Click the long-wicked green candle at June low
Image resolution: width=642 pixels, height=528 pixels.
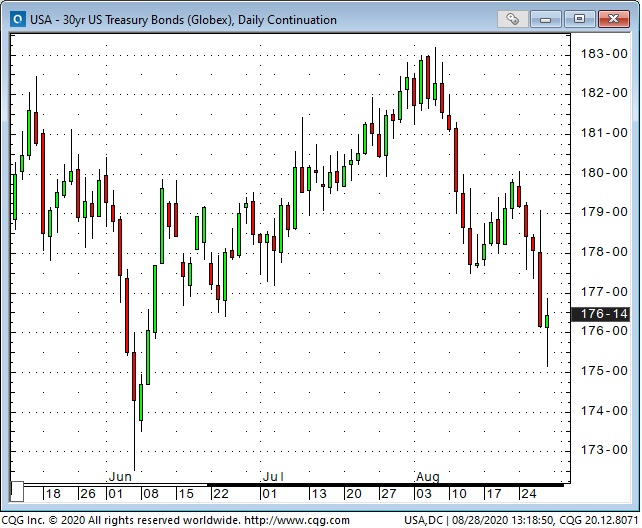pyautogui.click(x=141, y=402)
